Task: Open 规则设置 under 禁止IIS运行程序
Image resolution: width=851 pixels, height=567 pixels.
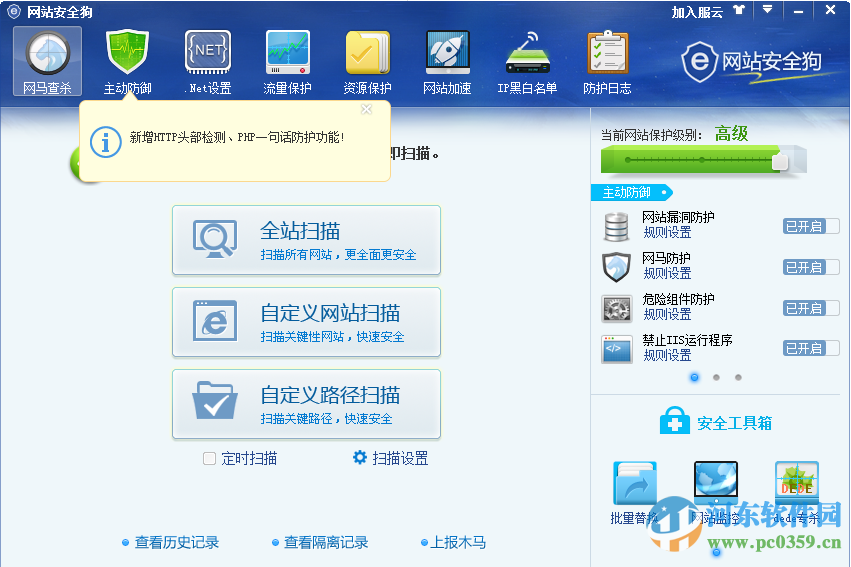Action: click(667, 355)
